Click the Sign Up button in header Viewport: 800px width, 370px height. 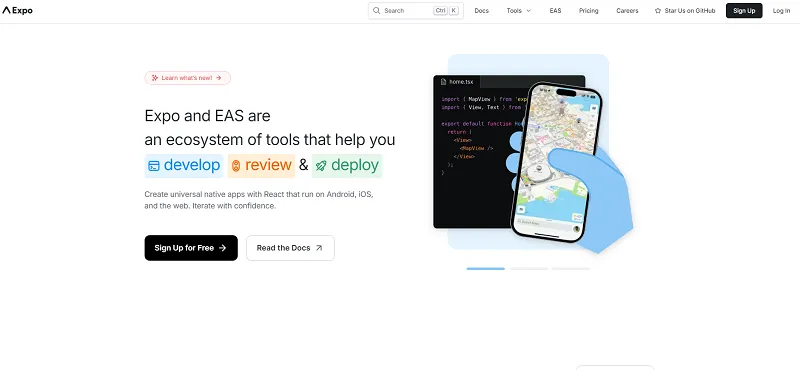(x=744, y=11)
